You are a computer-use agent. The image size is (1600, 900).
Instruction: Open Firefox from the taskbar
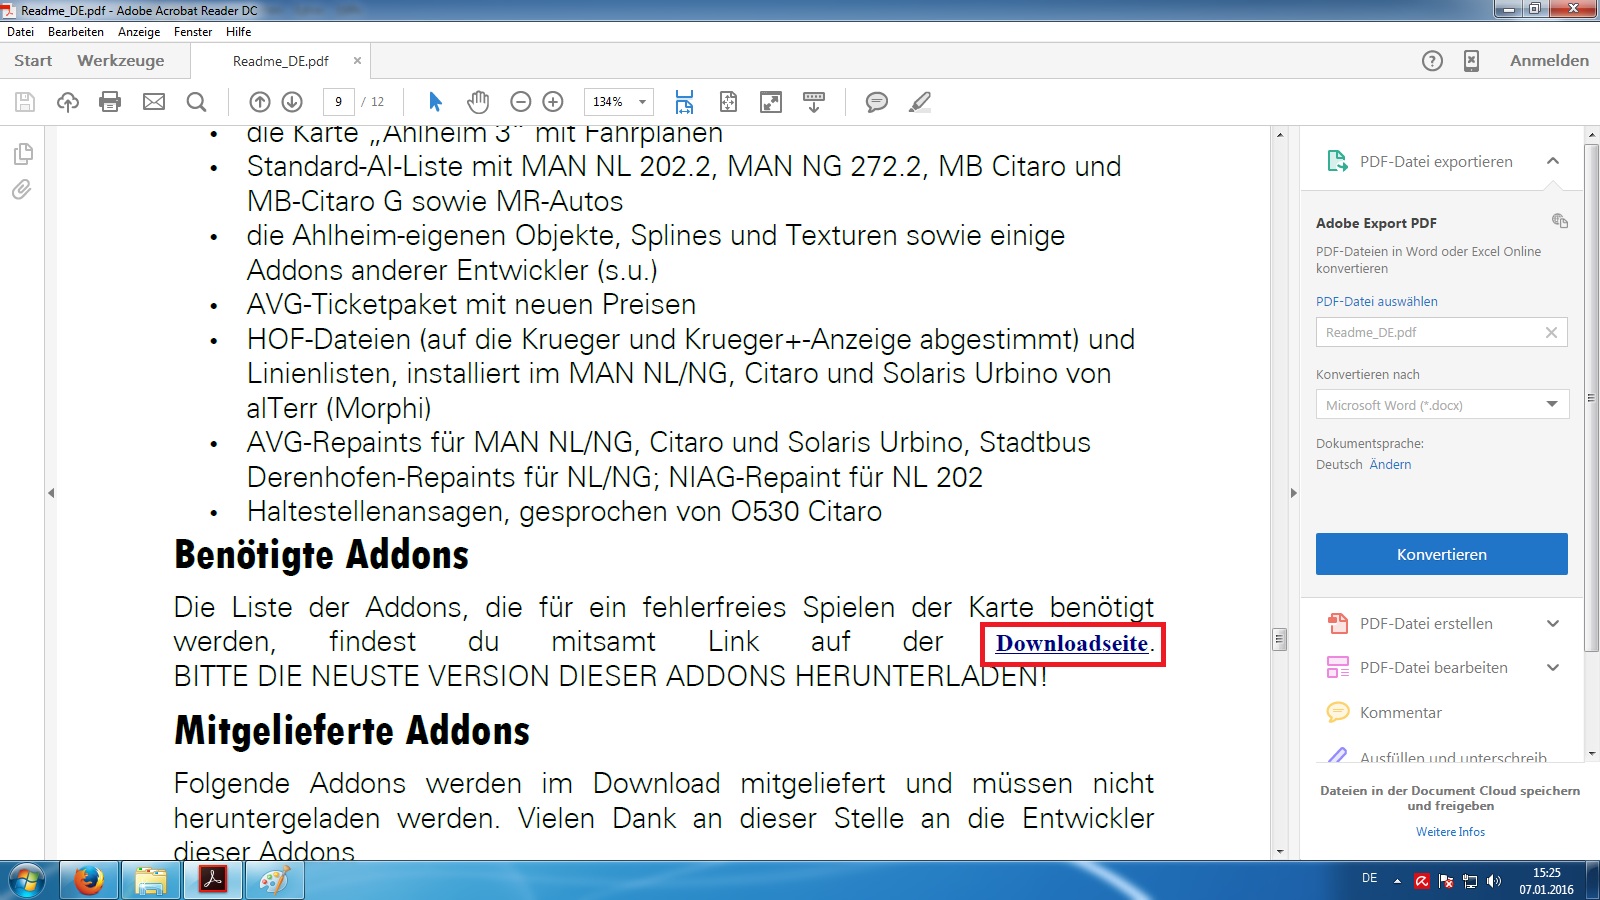tap(89, 881)
